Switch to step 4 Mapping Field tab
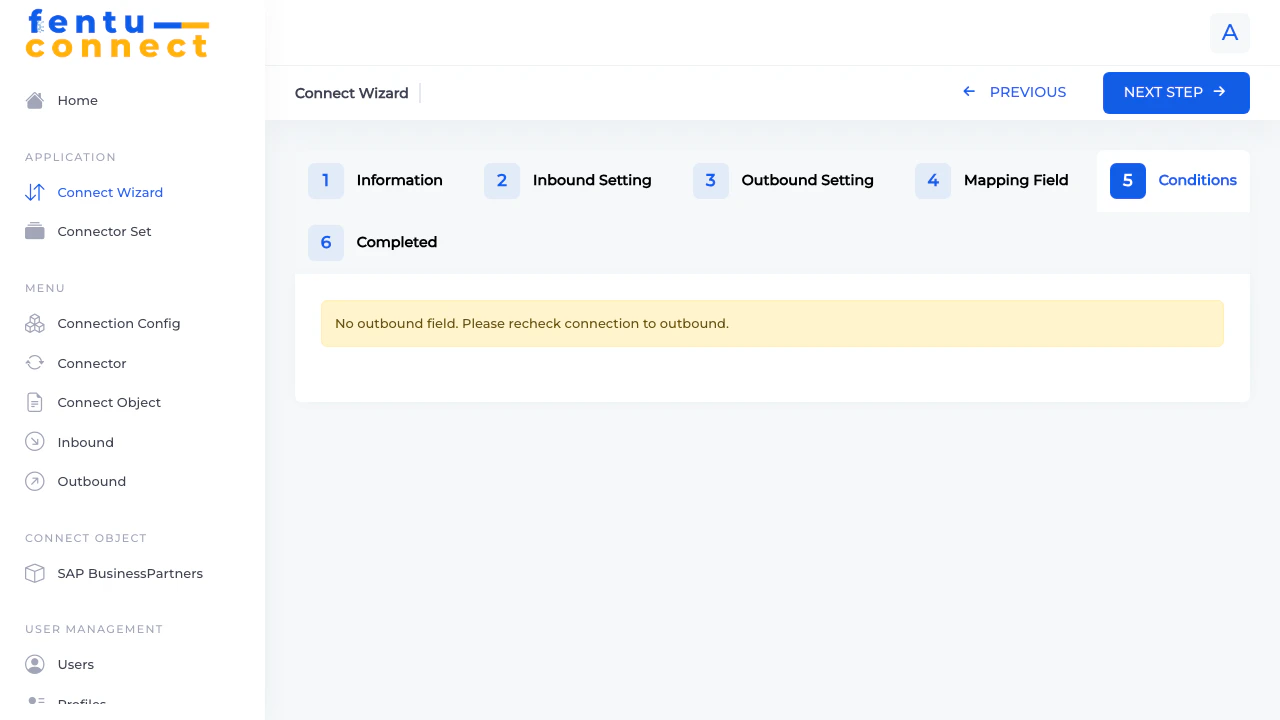The width and height of the screenshot is (1280, 720). pyautogui.click(x=992, y=181)
